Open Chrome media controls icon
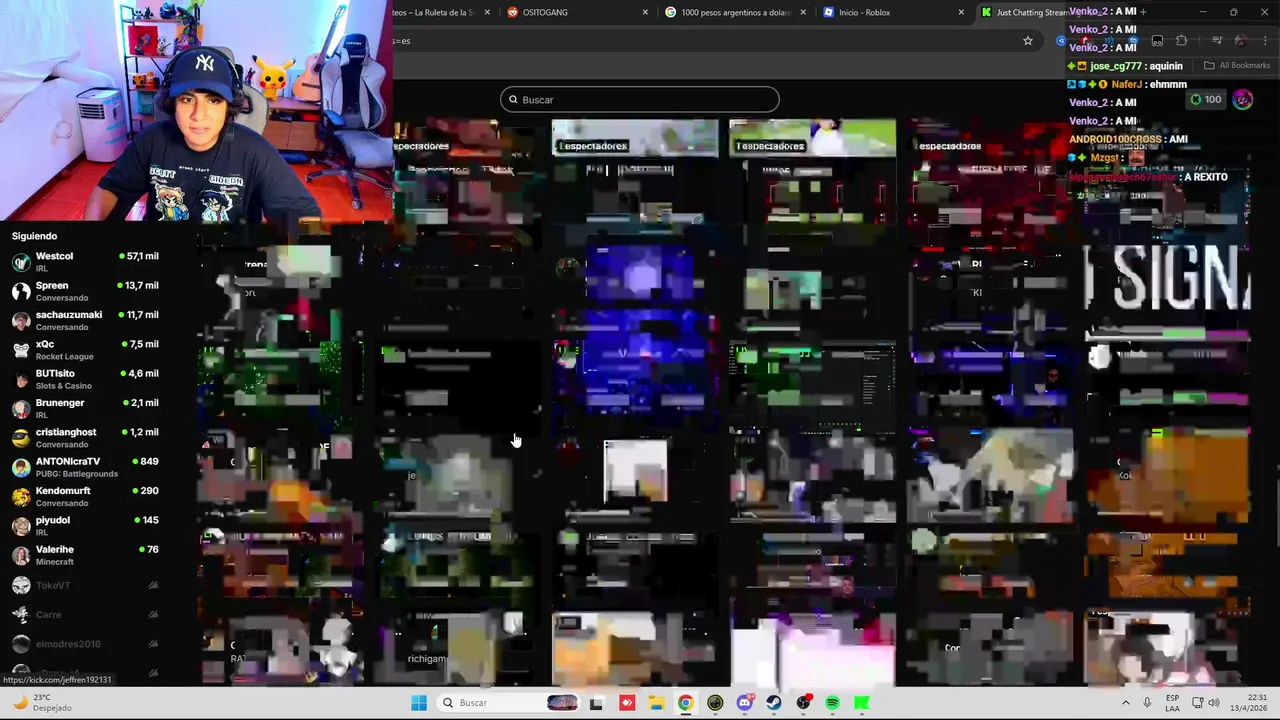Viewport: 1280px width, 720px height. pyautogui.click(x=1217, y=41)
